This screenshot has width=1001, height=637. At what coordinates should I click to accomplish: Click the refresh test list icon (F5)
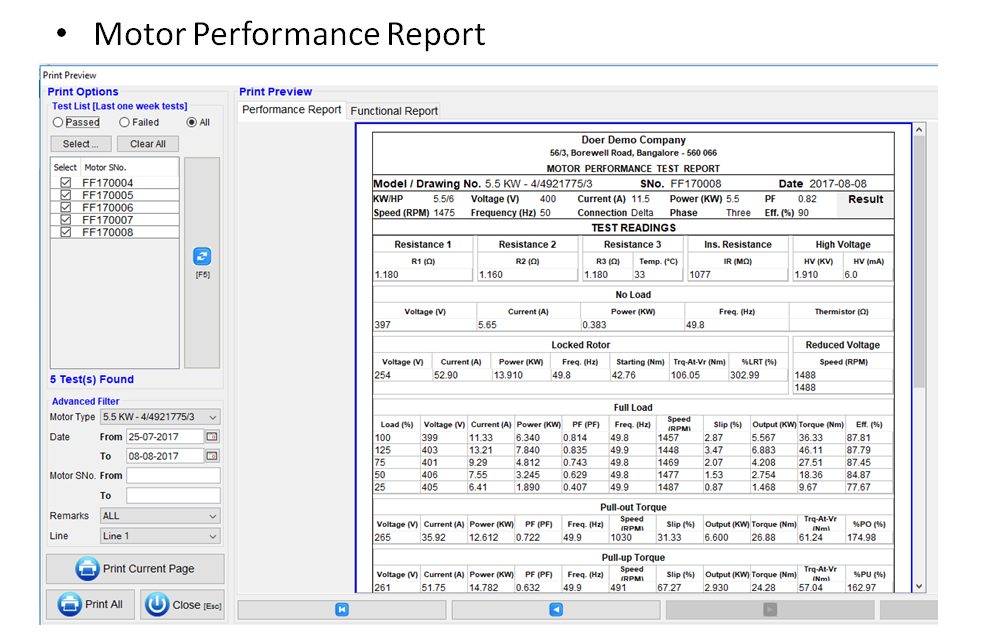coord(202,256)
